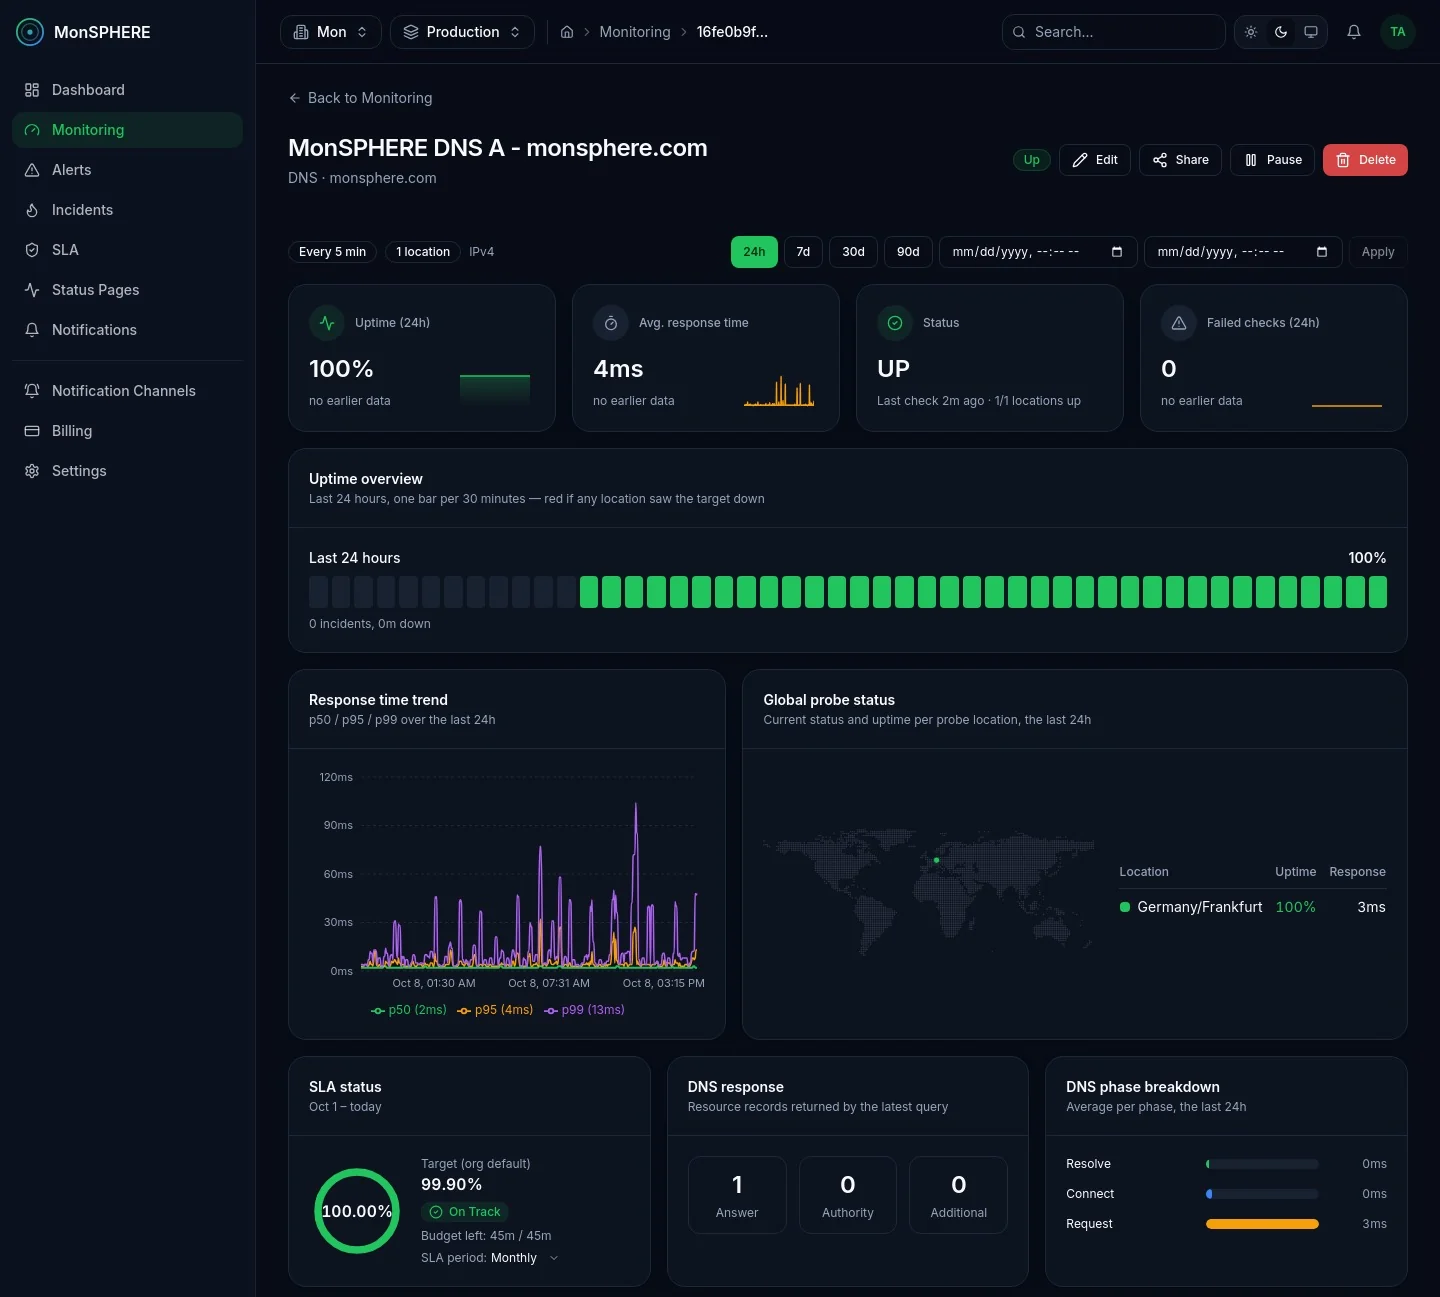Pause the monitor

point(1273,160)
